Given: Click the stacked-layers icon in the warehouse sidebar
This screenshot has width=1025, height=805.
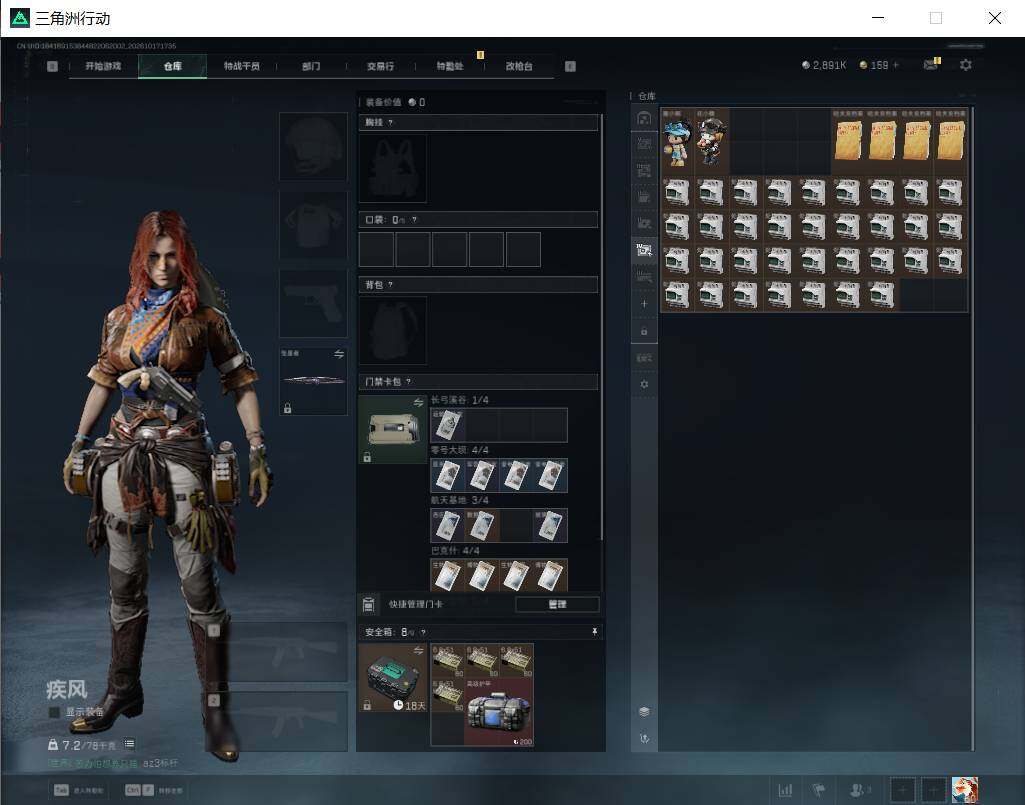Looking at the screenshot, I should [644, 711].
